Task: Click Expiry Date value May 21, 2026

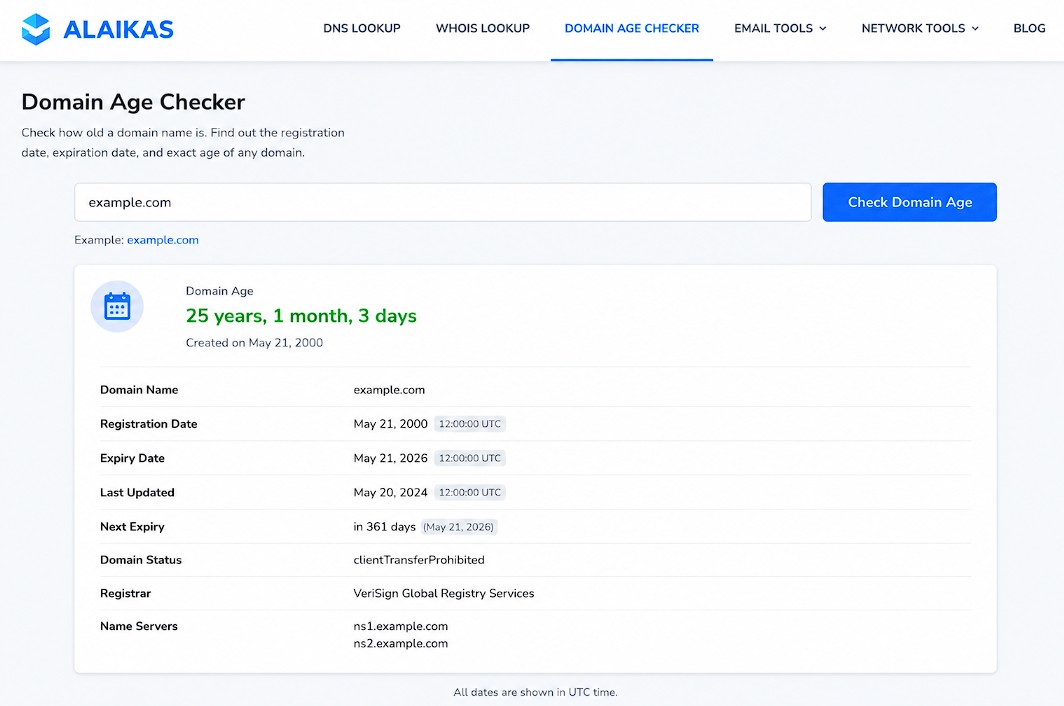Action: click(390, 458)
